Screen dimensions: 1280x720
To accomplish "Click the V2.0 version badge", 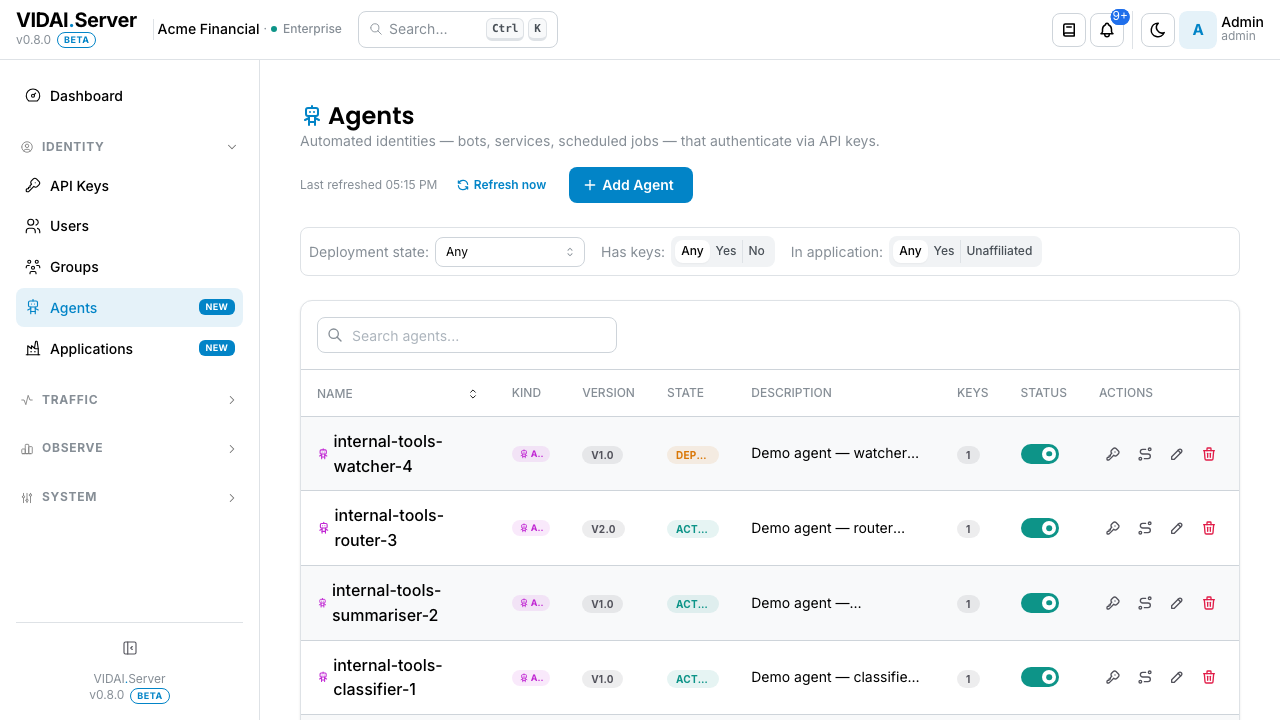I will click(603, 529).
